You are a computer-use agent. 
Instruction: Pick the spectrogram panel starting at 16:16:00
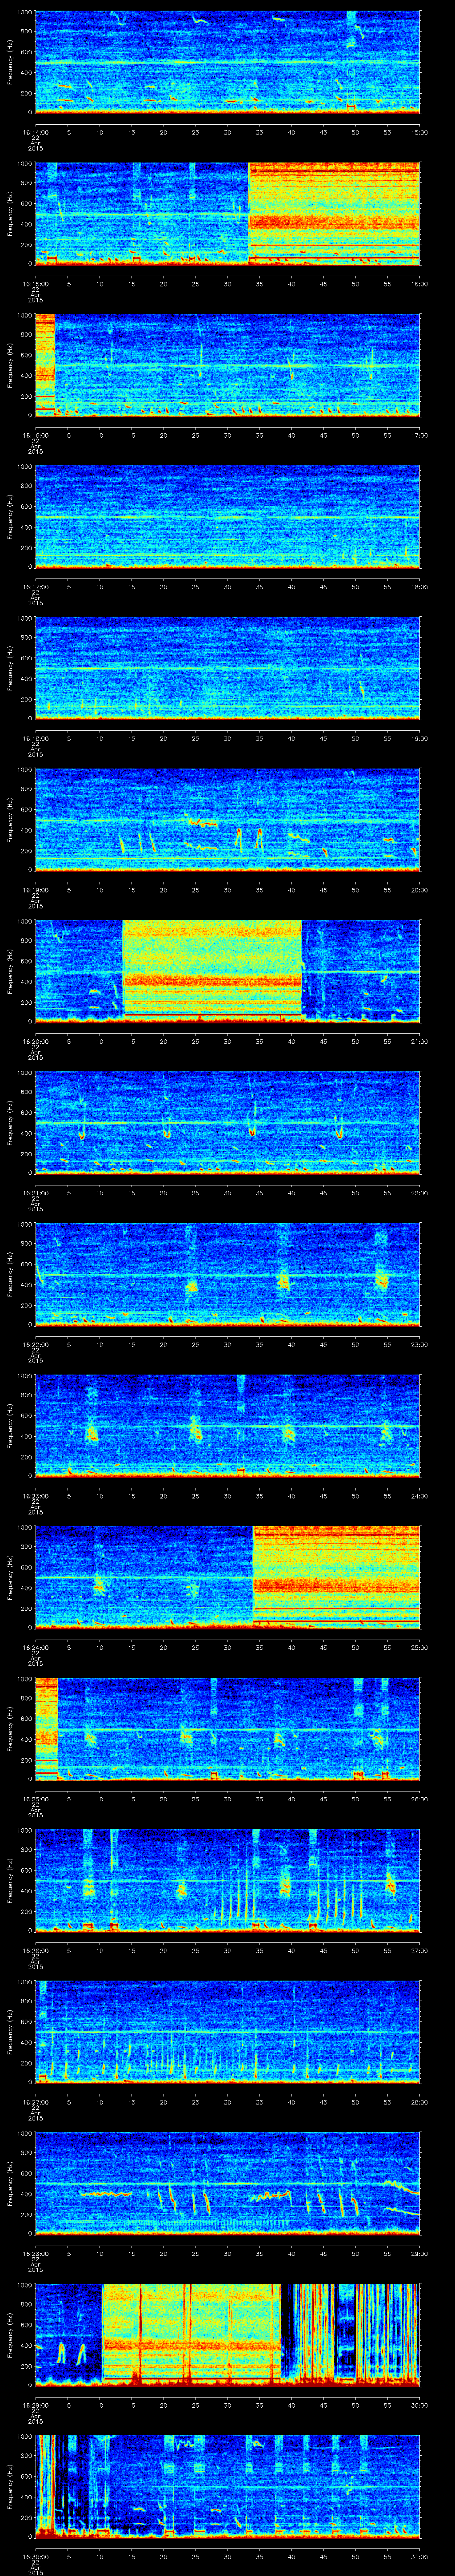[x=227, y=365]
